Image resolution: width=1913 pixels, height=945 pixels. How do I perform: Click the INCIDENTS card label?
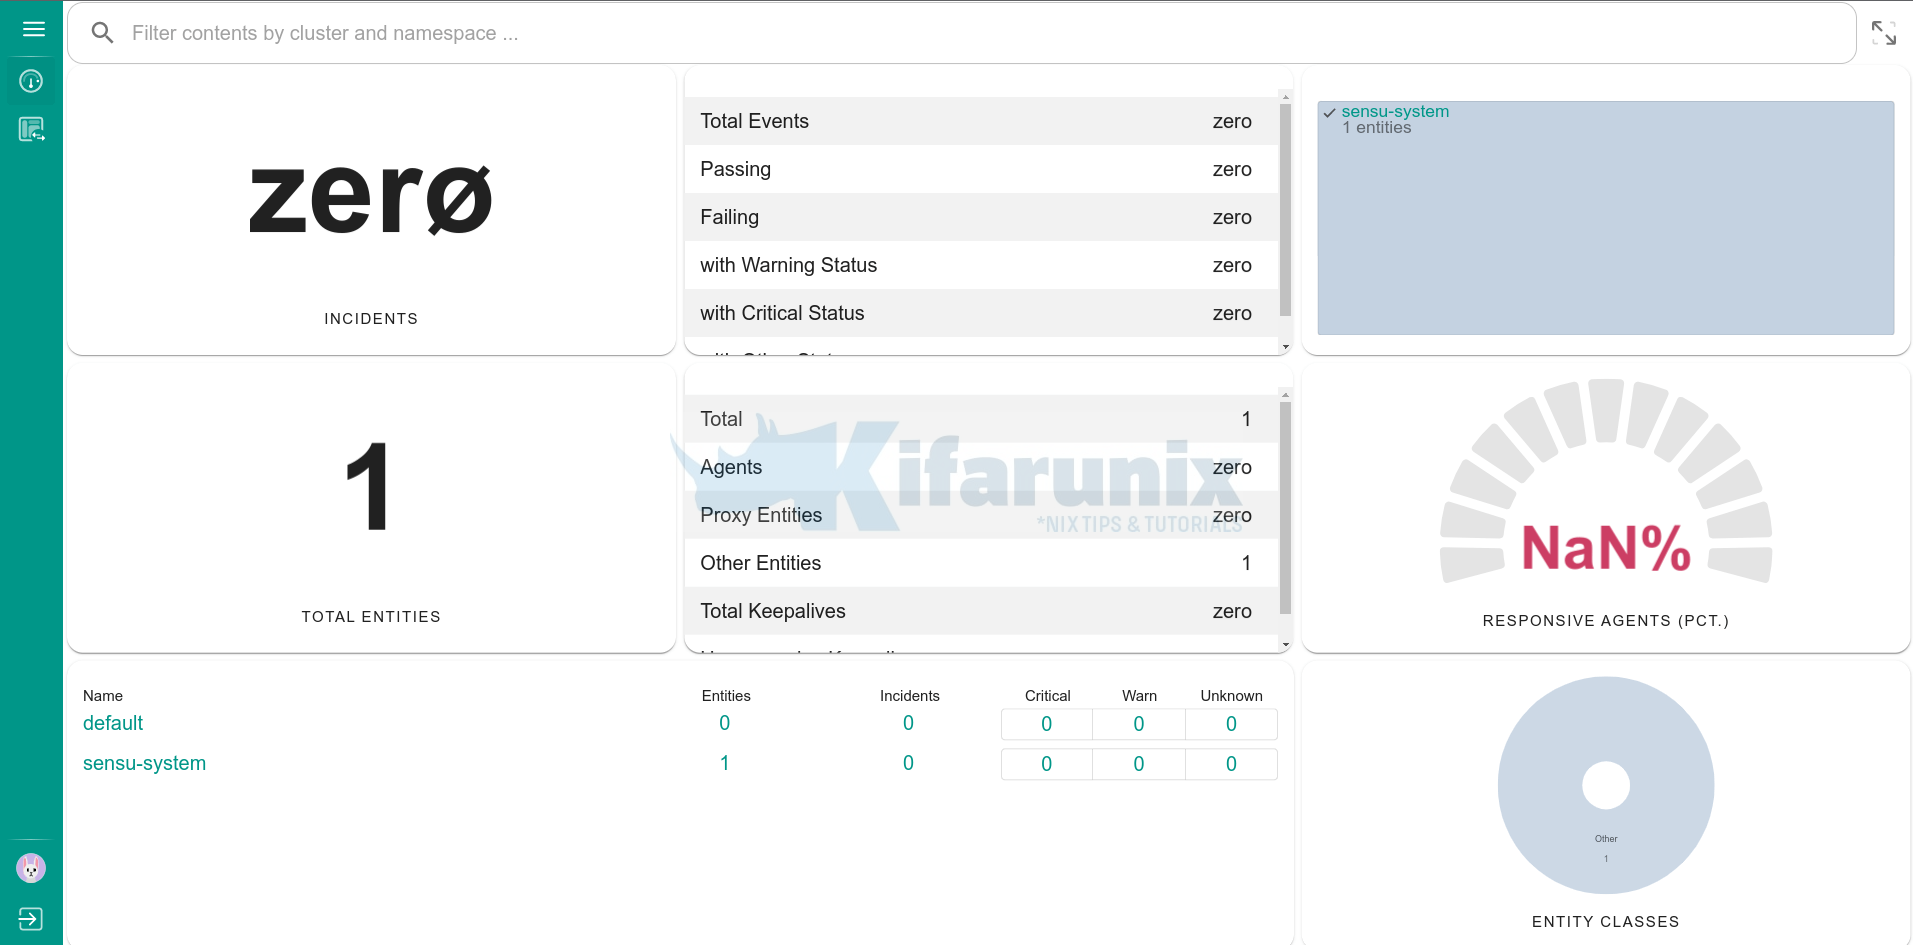pos(371,319)
